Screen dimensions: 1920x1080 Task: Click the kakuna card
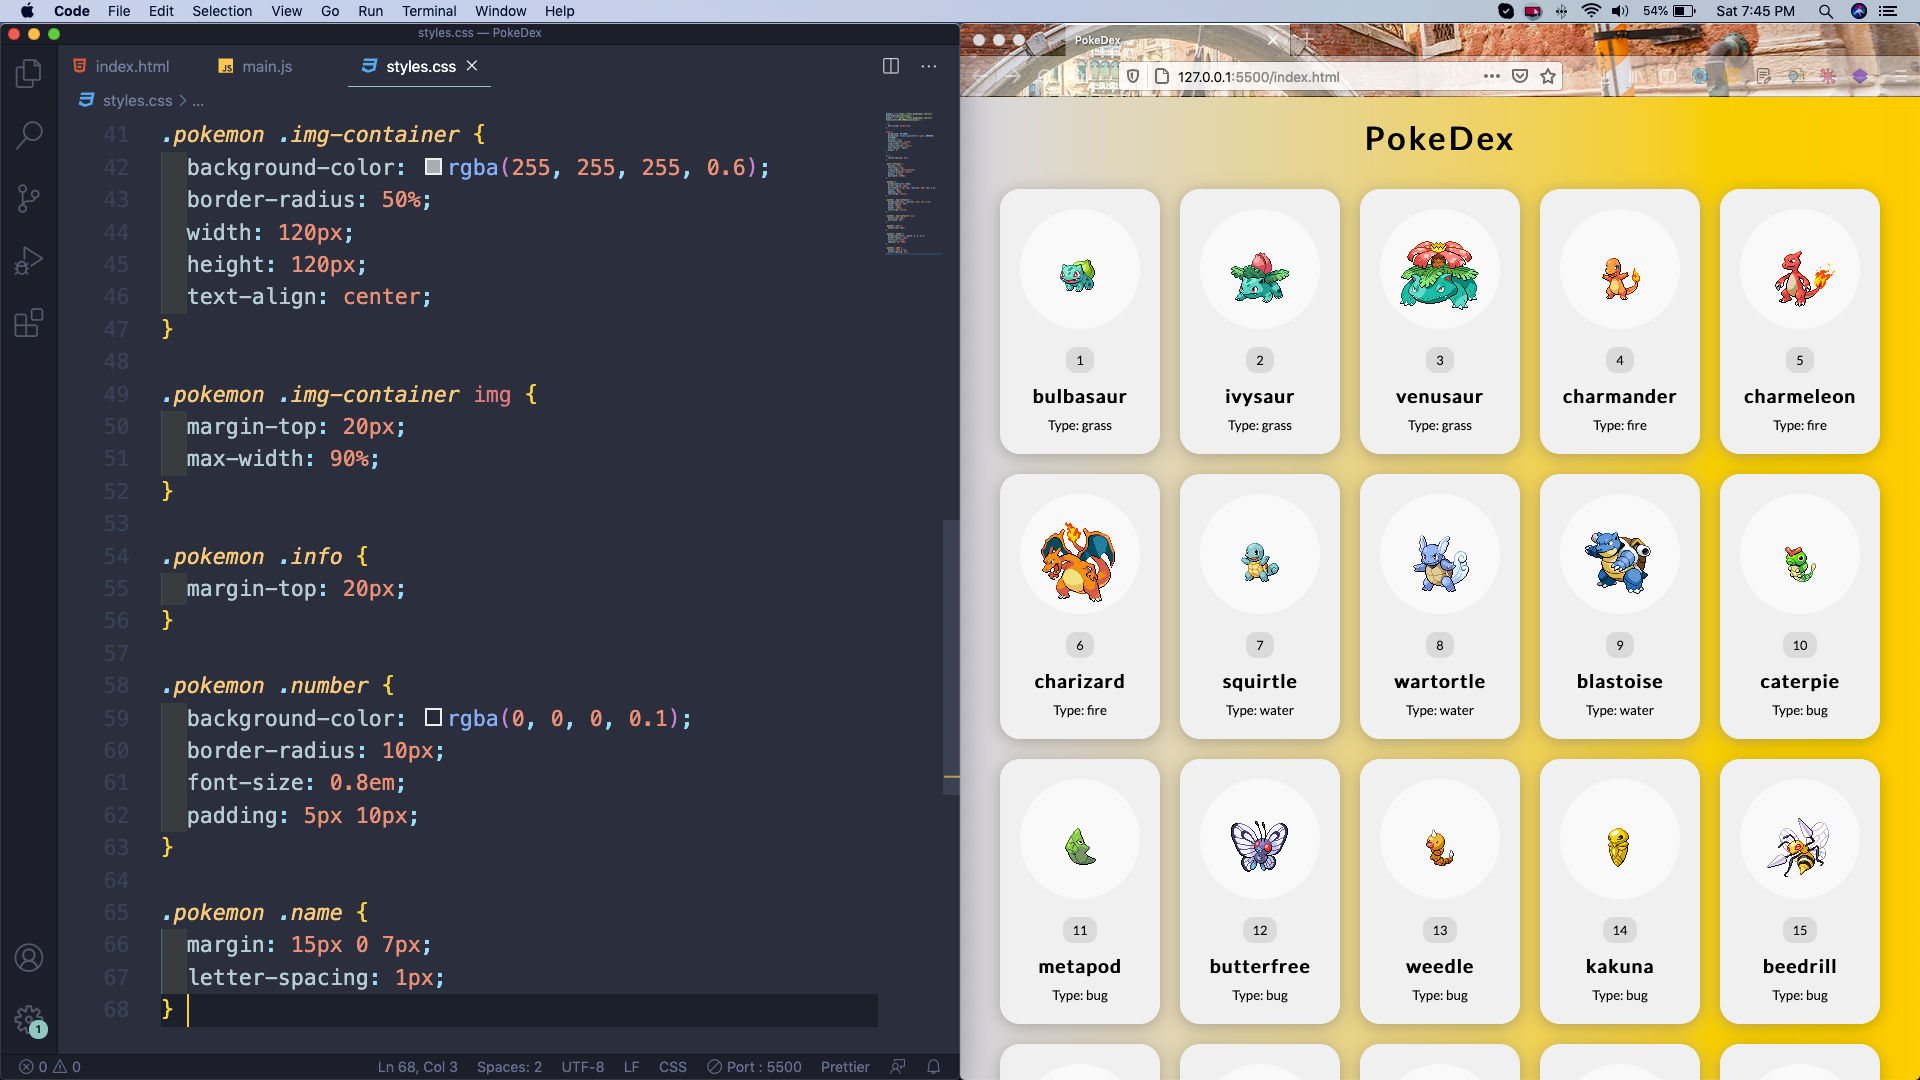[x=1620, y=891]
